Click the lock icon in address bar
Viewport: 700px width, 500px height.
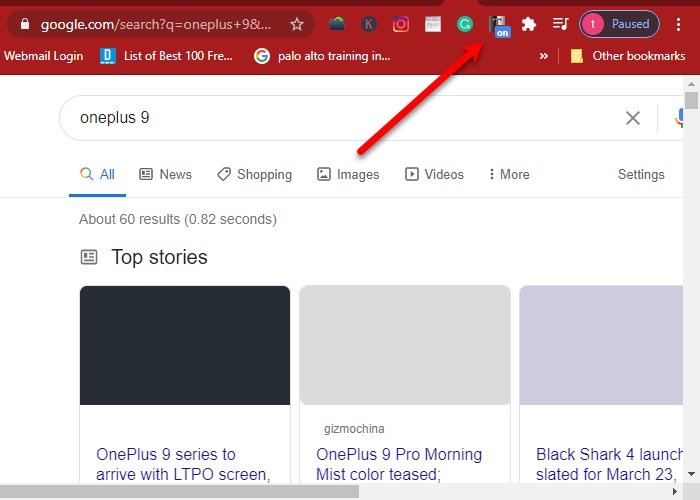pos(25,24)
